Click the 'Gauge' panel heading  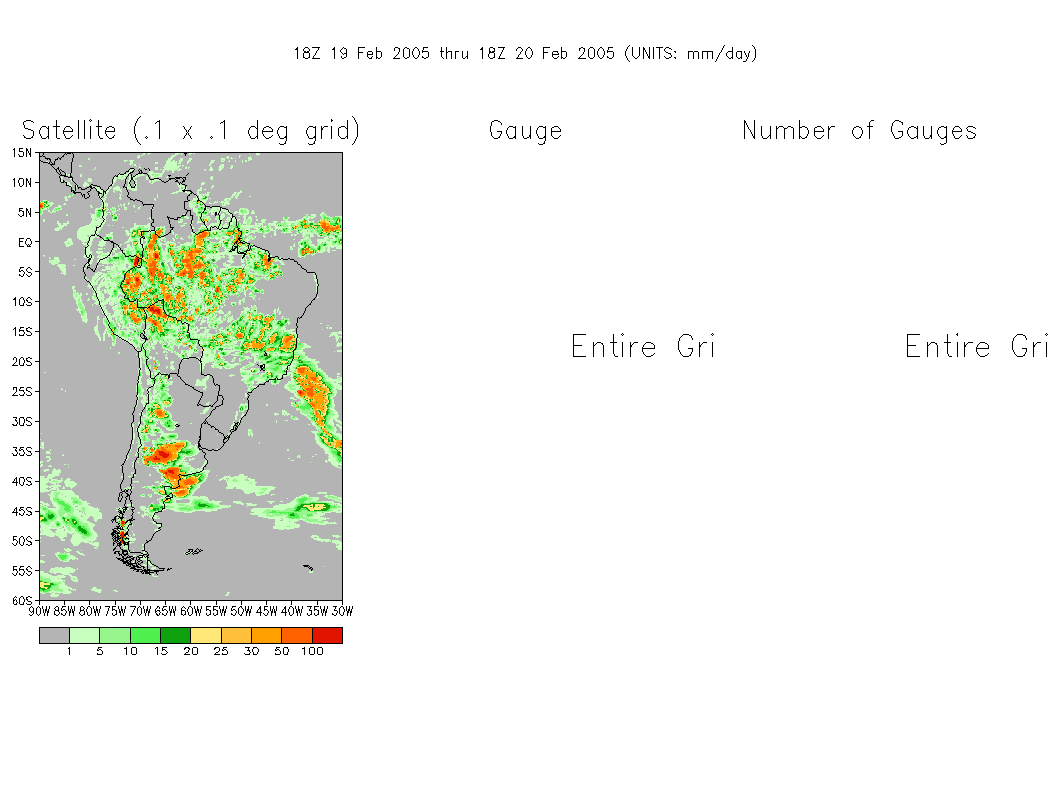(526, 131)
